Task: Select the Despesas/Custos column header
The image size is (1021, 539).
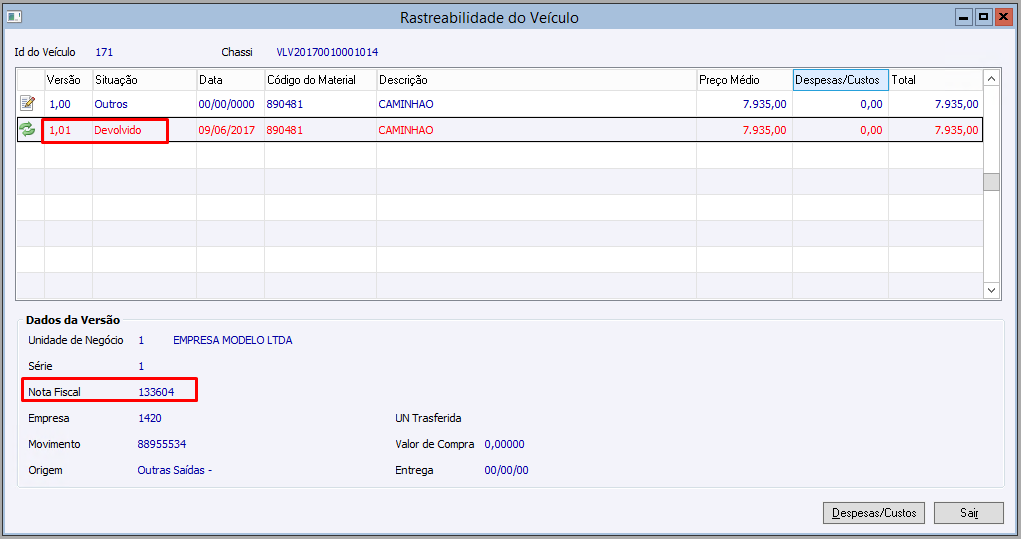Action: tap(841, 79)
